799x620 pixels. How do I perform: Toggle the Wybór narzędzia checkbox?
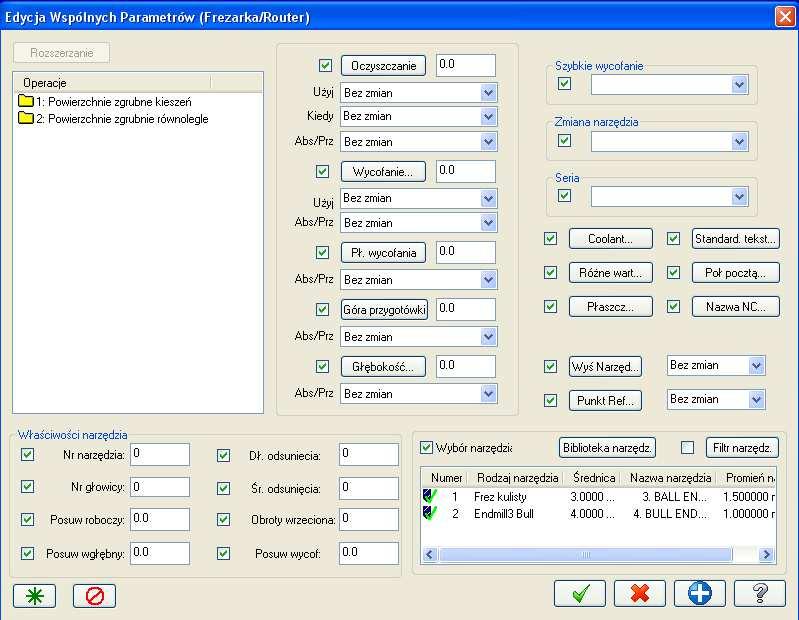[x=426, y=448]
